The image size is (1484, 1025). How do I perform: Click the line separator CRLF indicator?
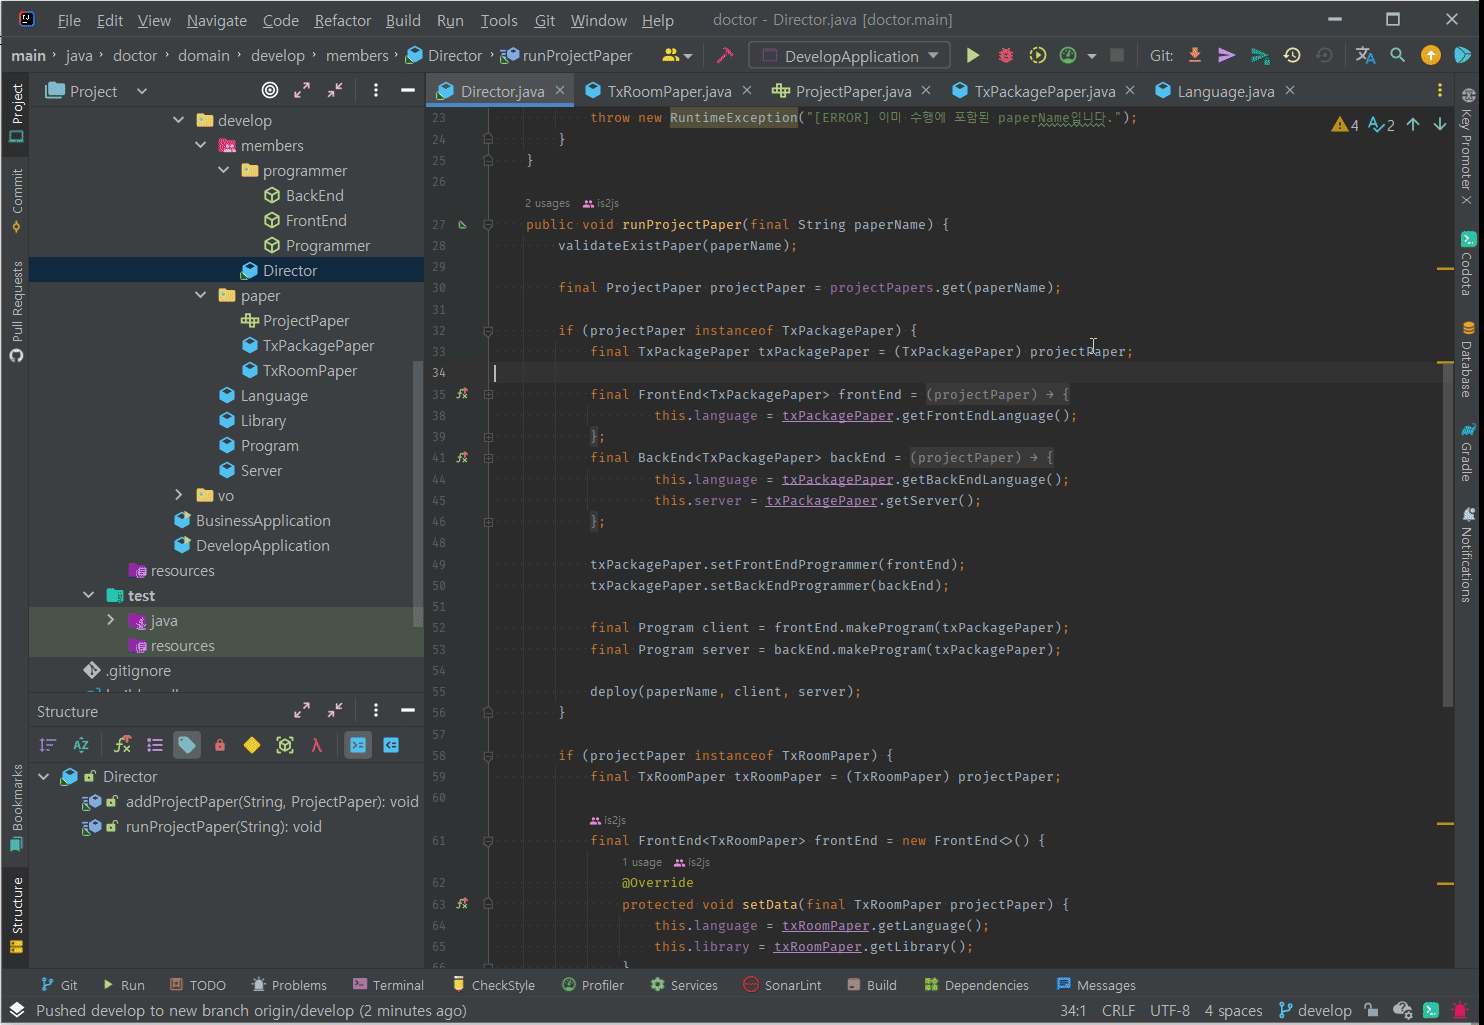(x=1118, y=1011)
